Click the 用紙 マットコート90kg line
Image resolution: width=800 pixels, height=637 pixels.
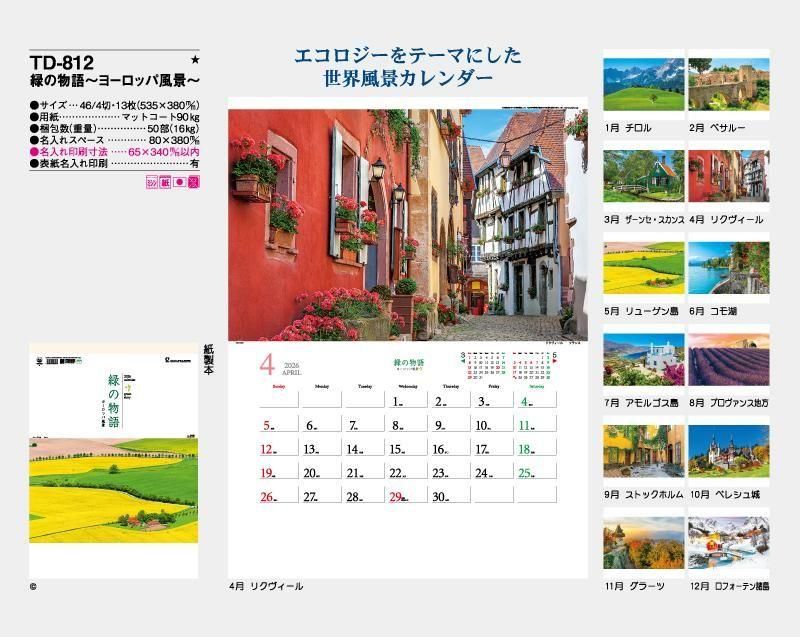(114, 117)
